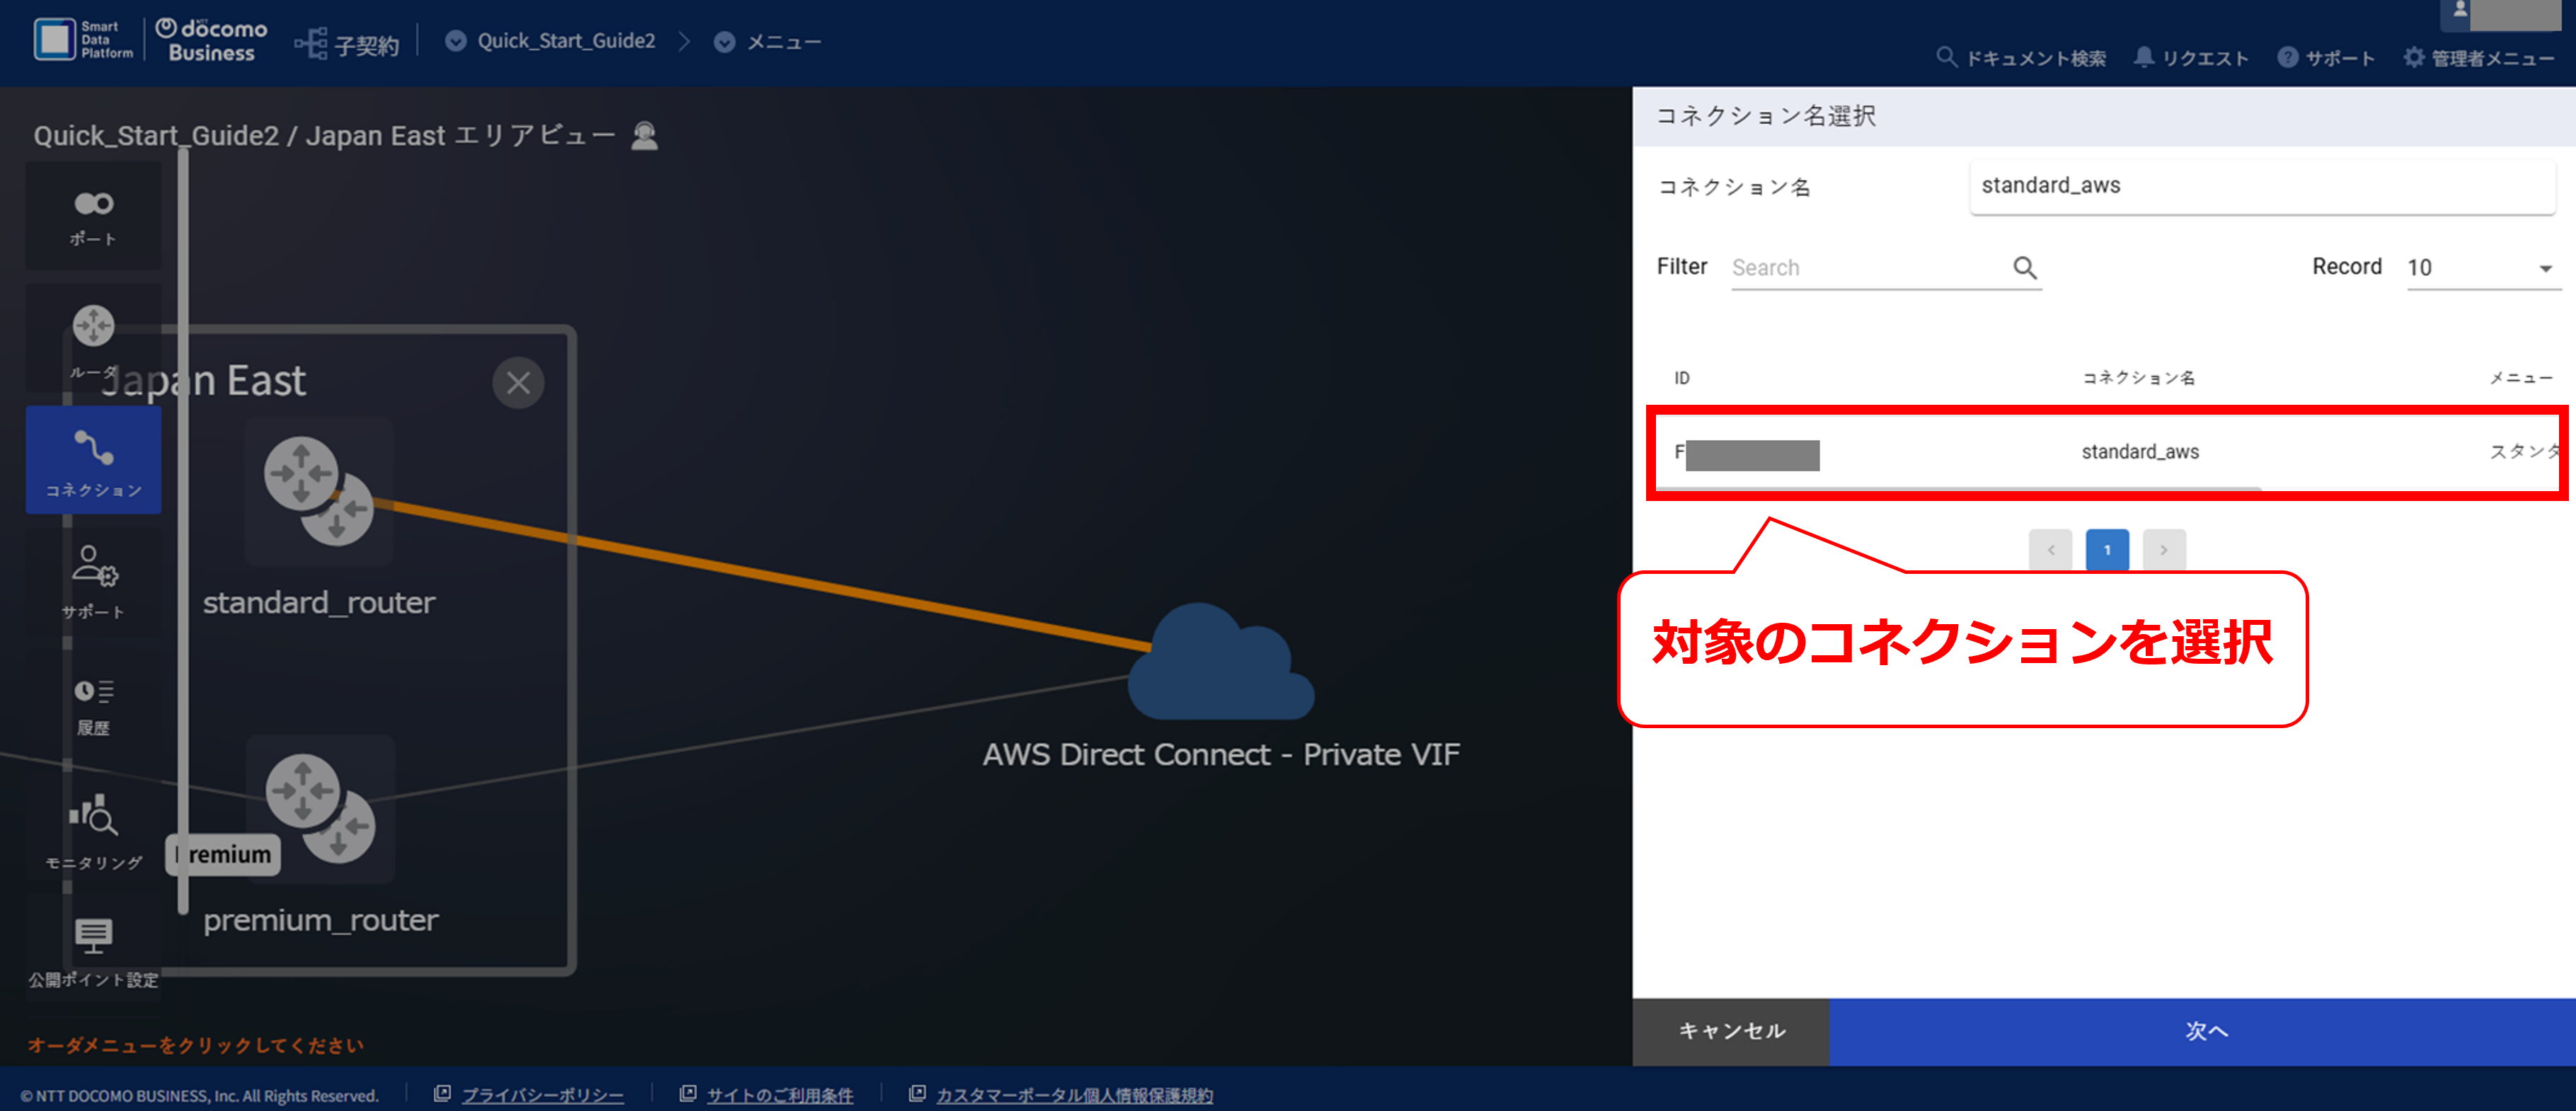Click the premium_router node icon

[x=320, y=809]
